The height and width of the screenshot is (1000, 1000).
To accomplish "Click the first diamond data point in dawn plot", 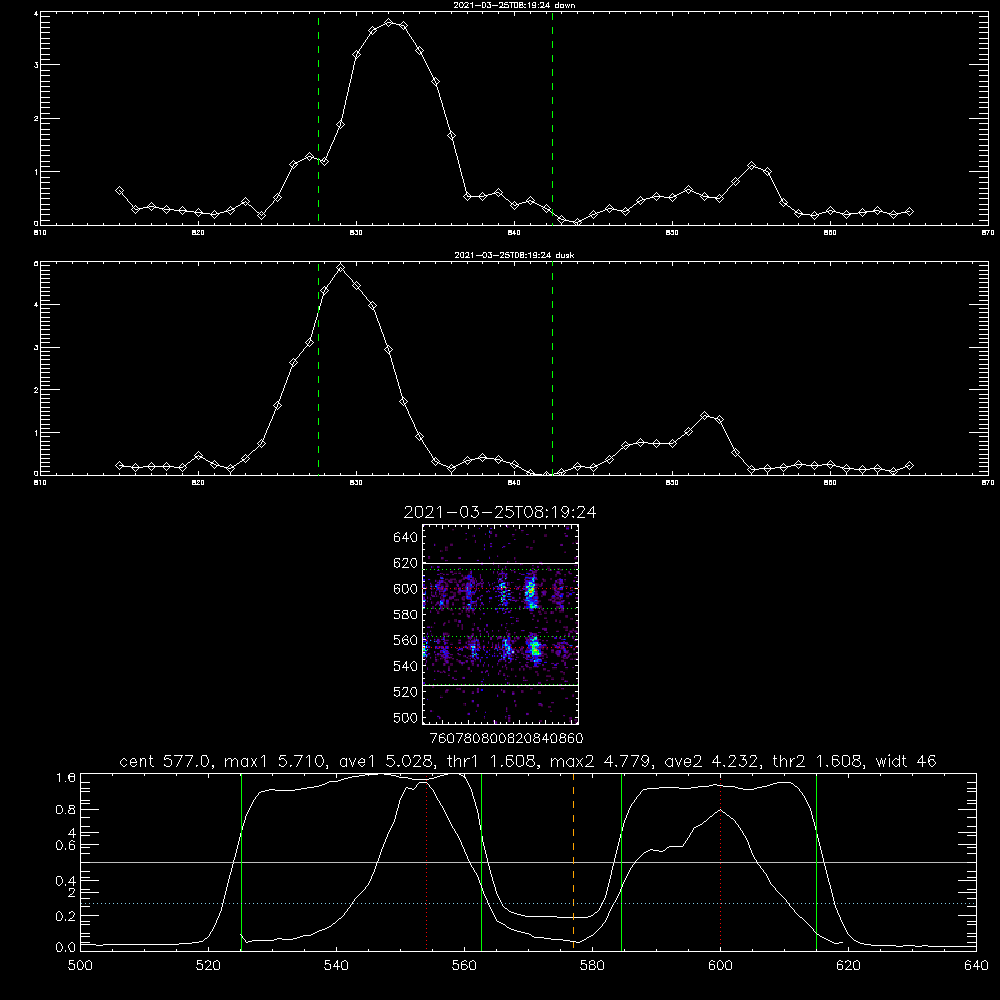I will point(119,191).
